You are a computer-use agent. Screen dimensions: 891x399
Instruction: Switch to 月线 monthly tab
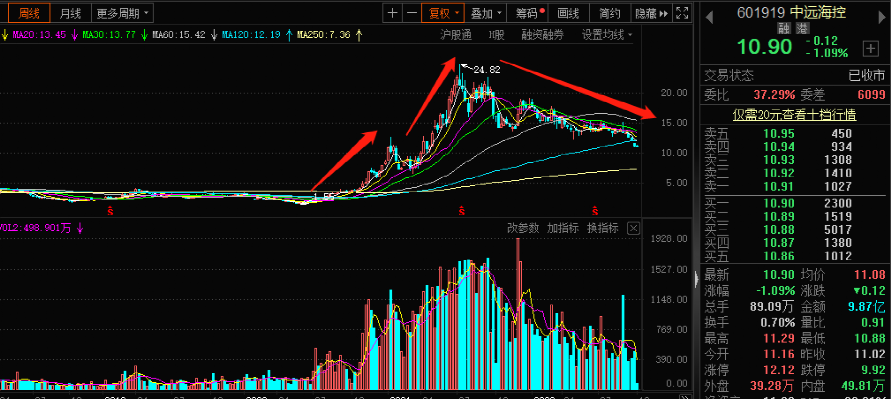[70, 13]
